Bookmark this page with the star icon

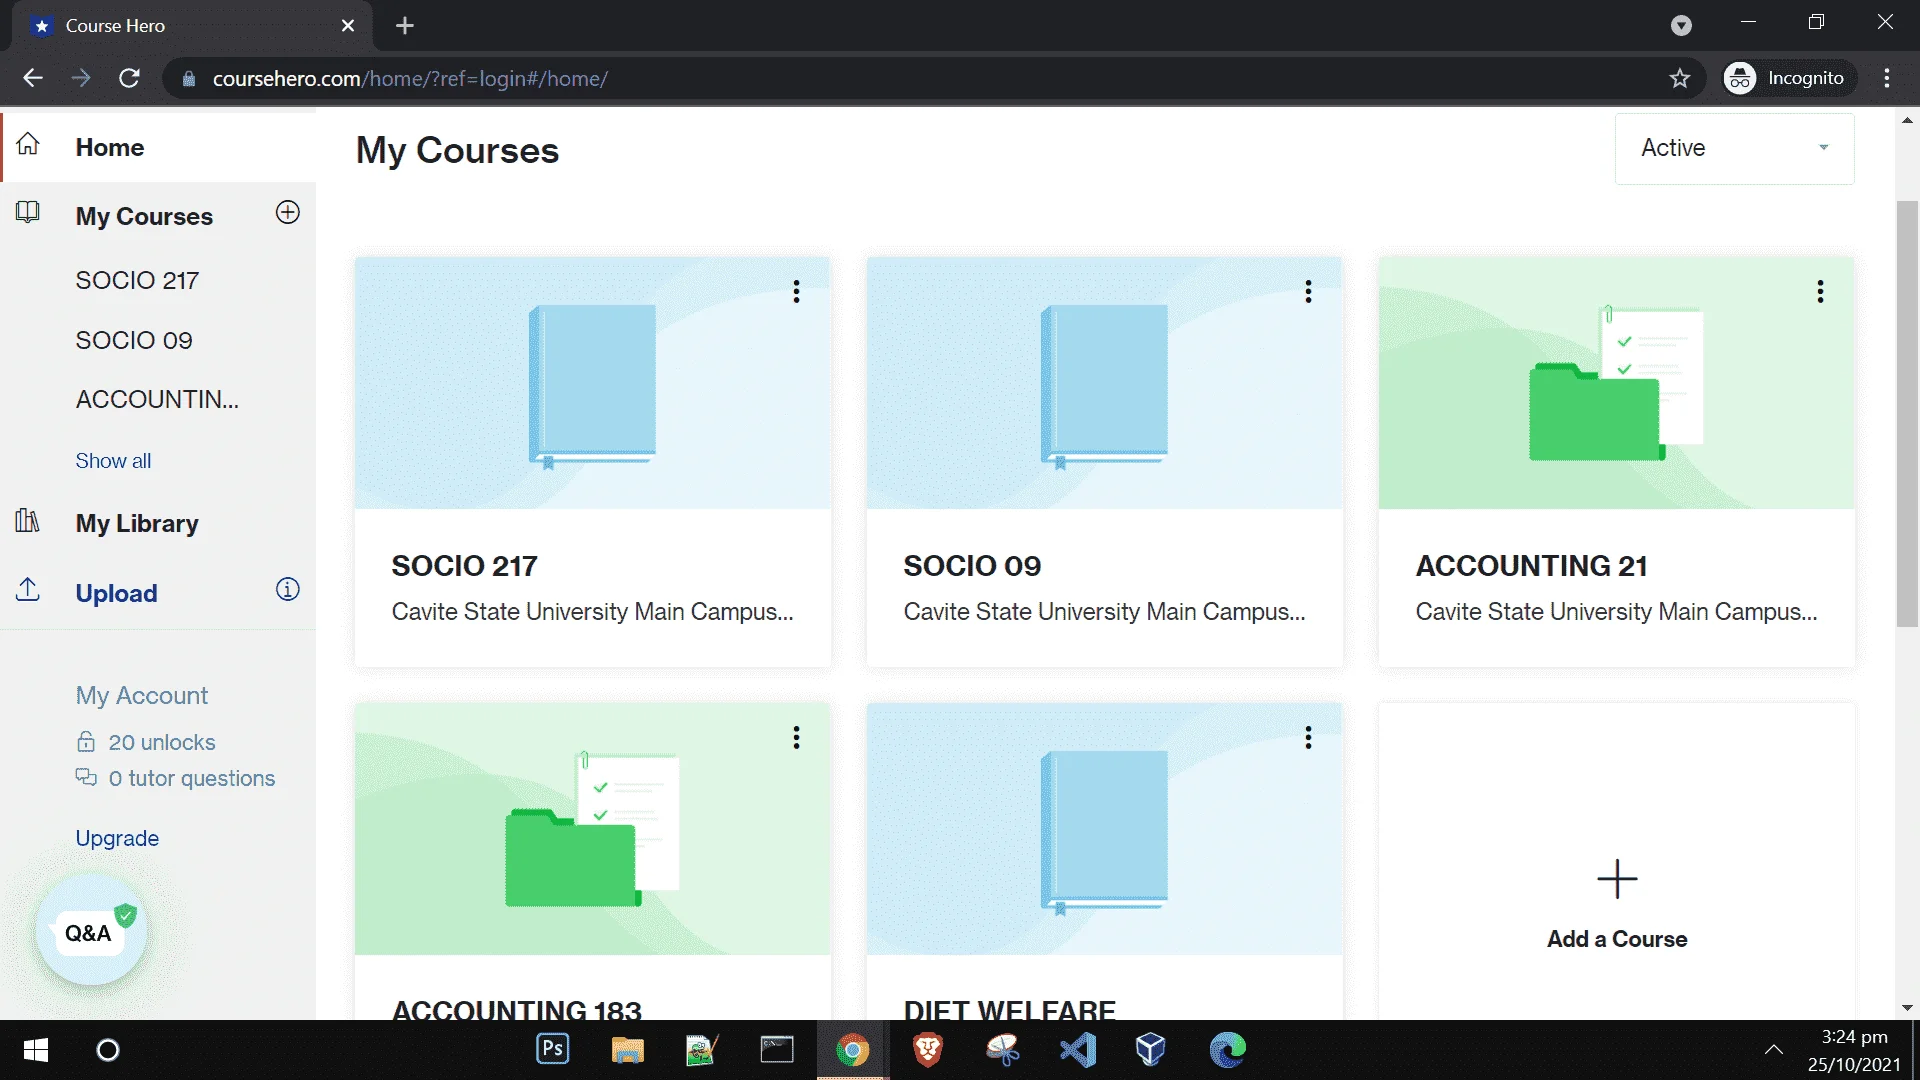pyautogui.click(x=1680, y=78)
